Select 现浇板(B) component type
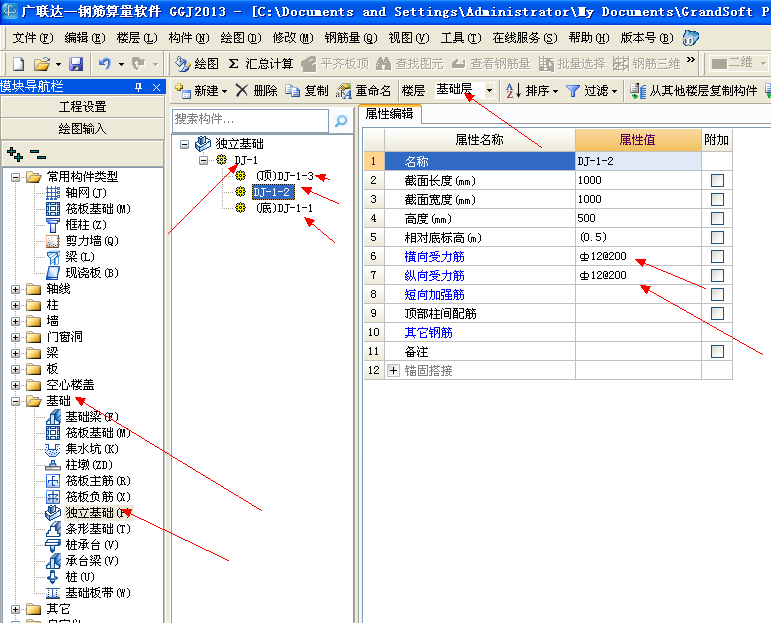This screenshot has height=623, width=771. [x=83, y=273]
